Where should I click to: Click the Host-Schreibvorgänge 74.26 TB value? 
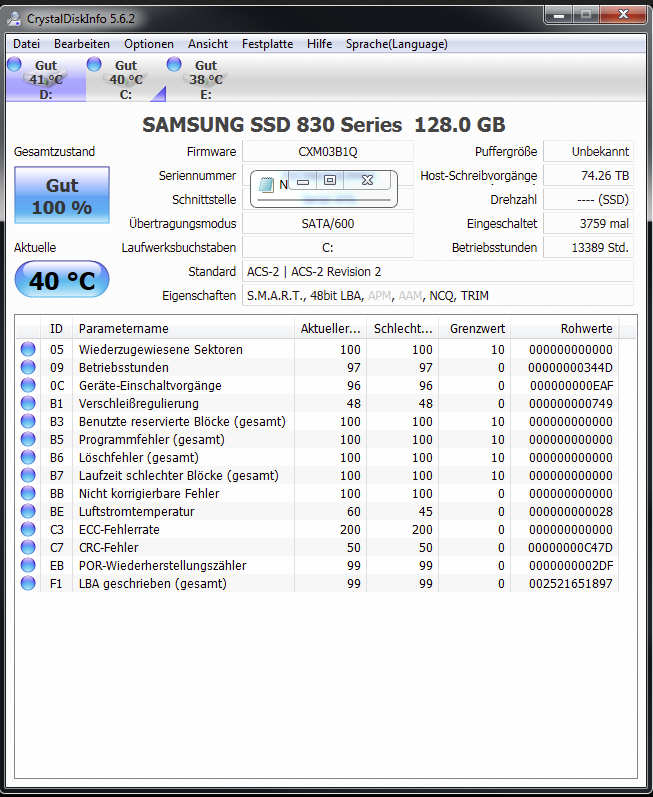(x=588, y=175)
